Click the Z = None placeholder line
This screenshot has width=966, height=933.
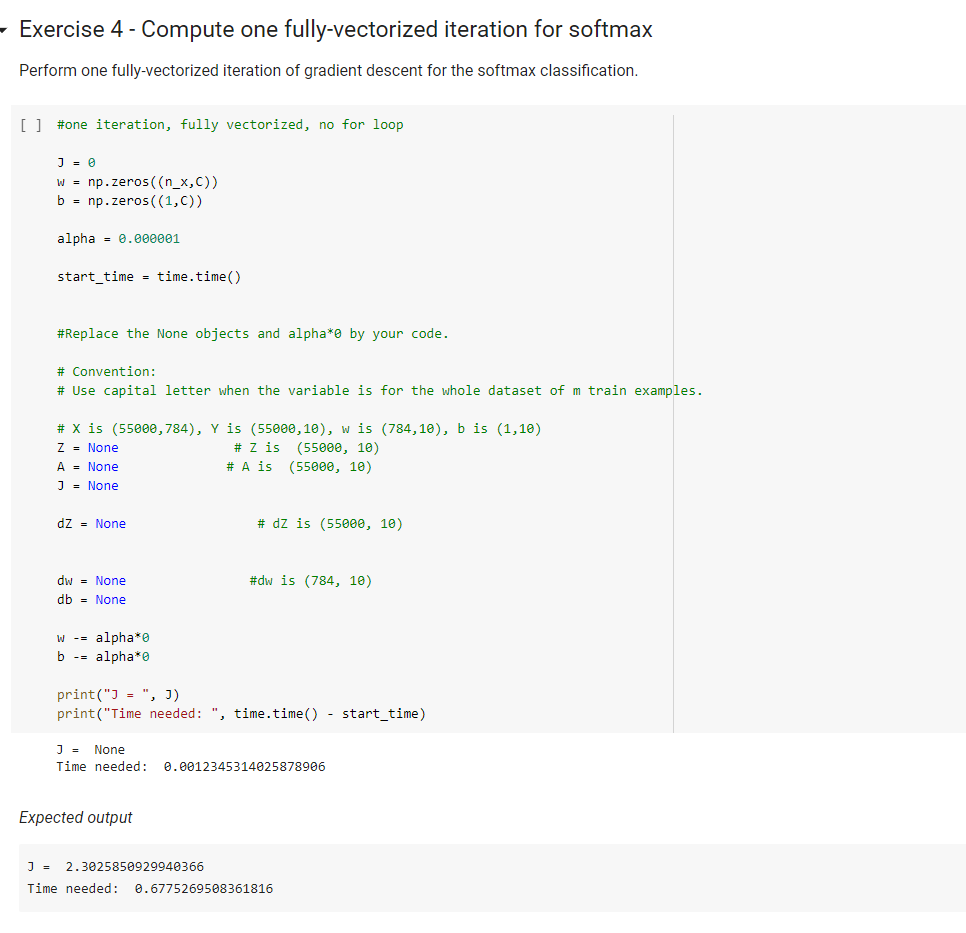coord(85,447)
